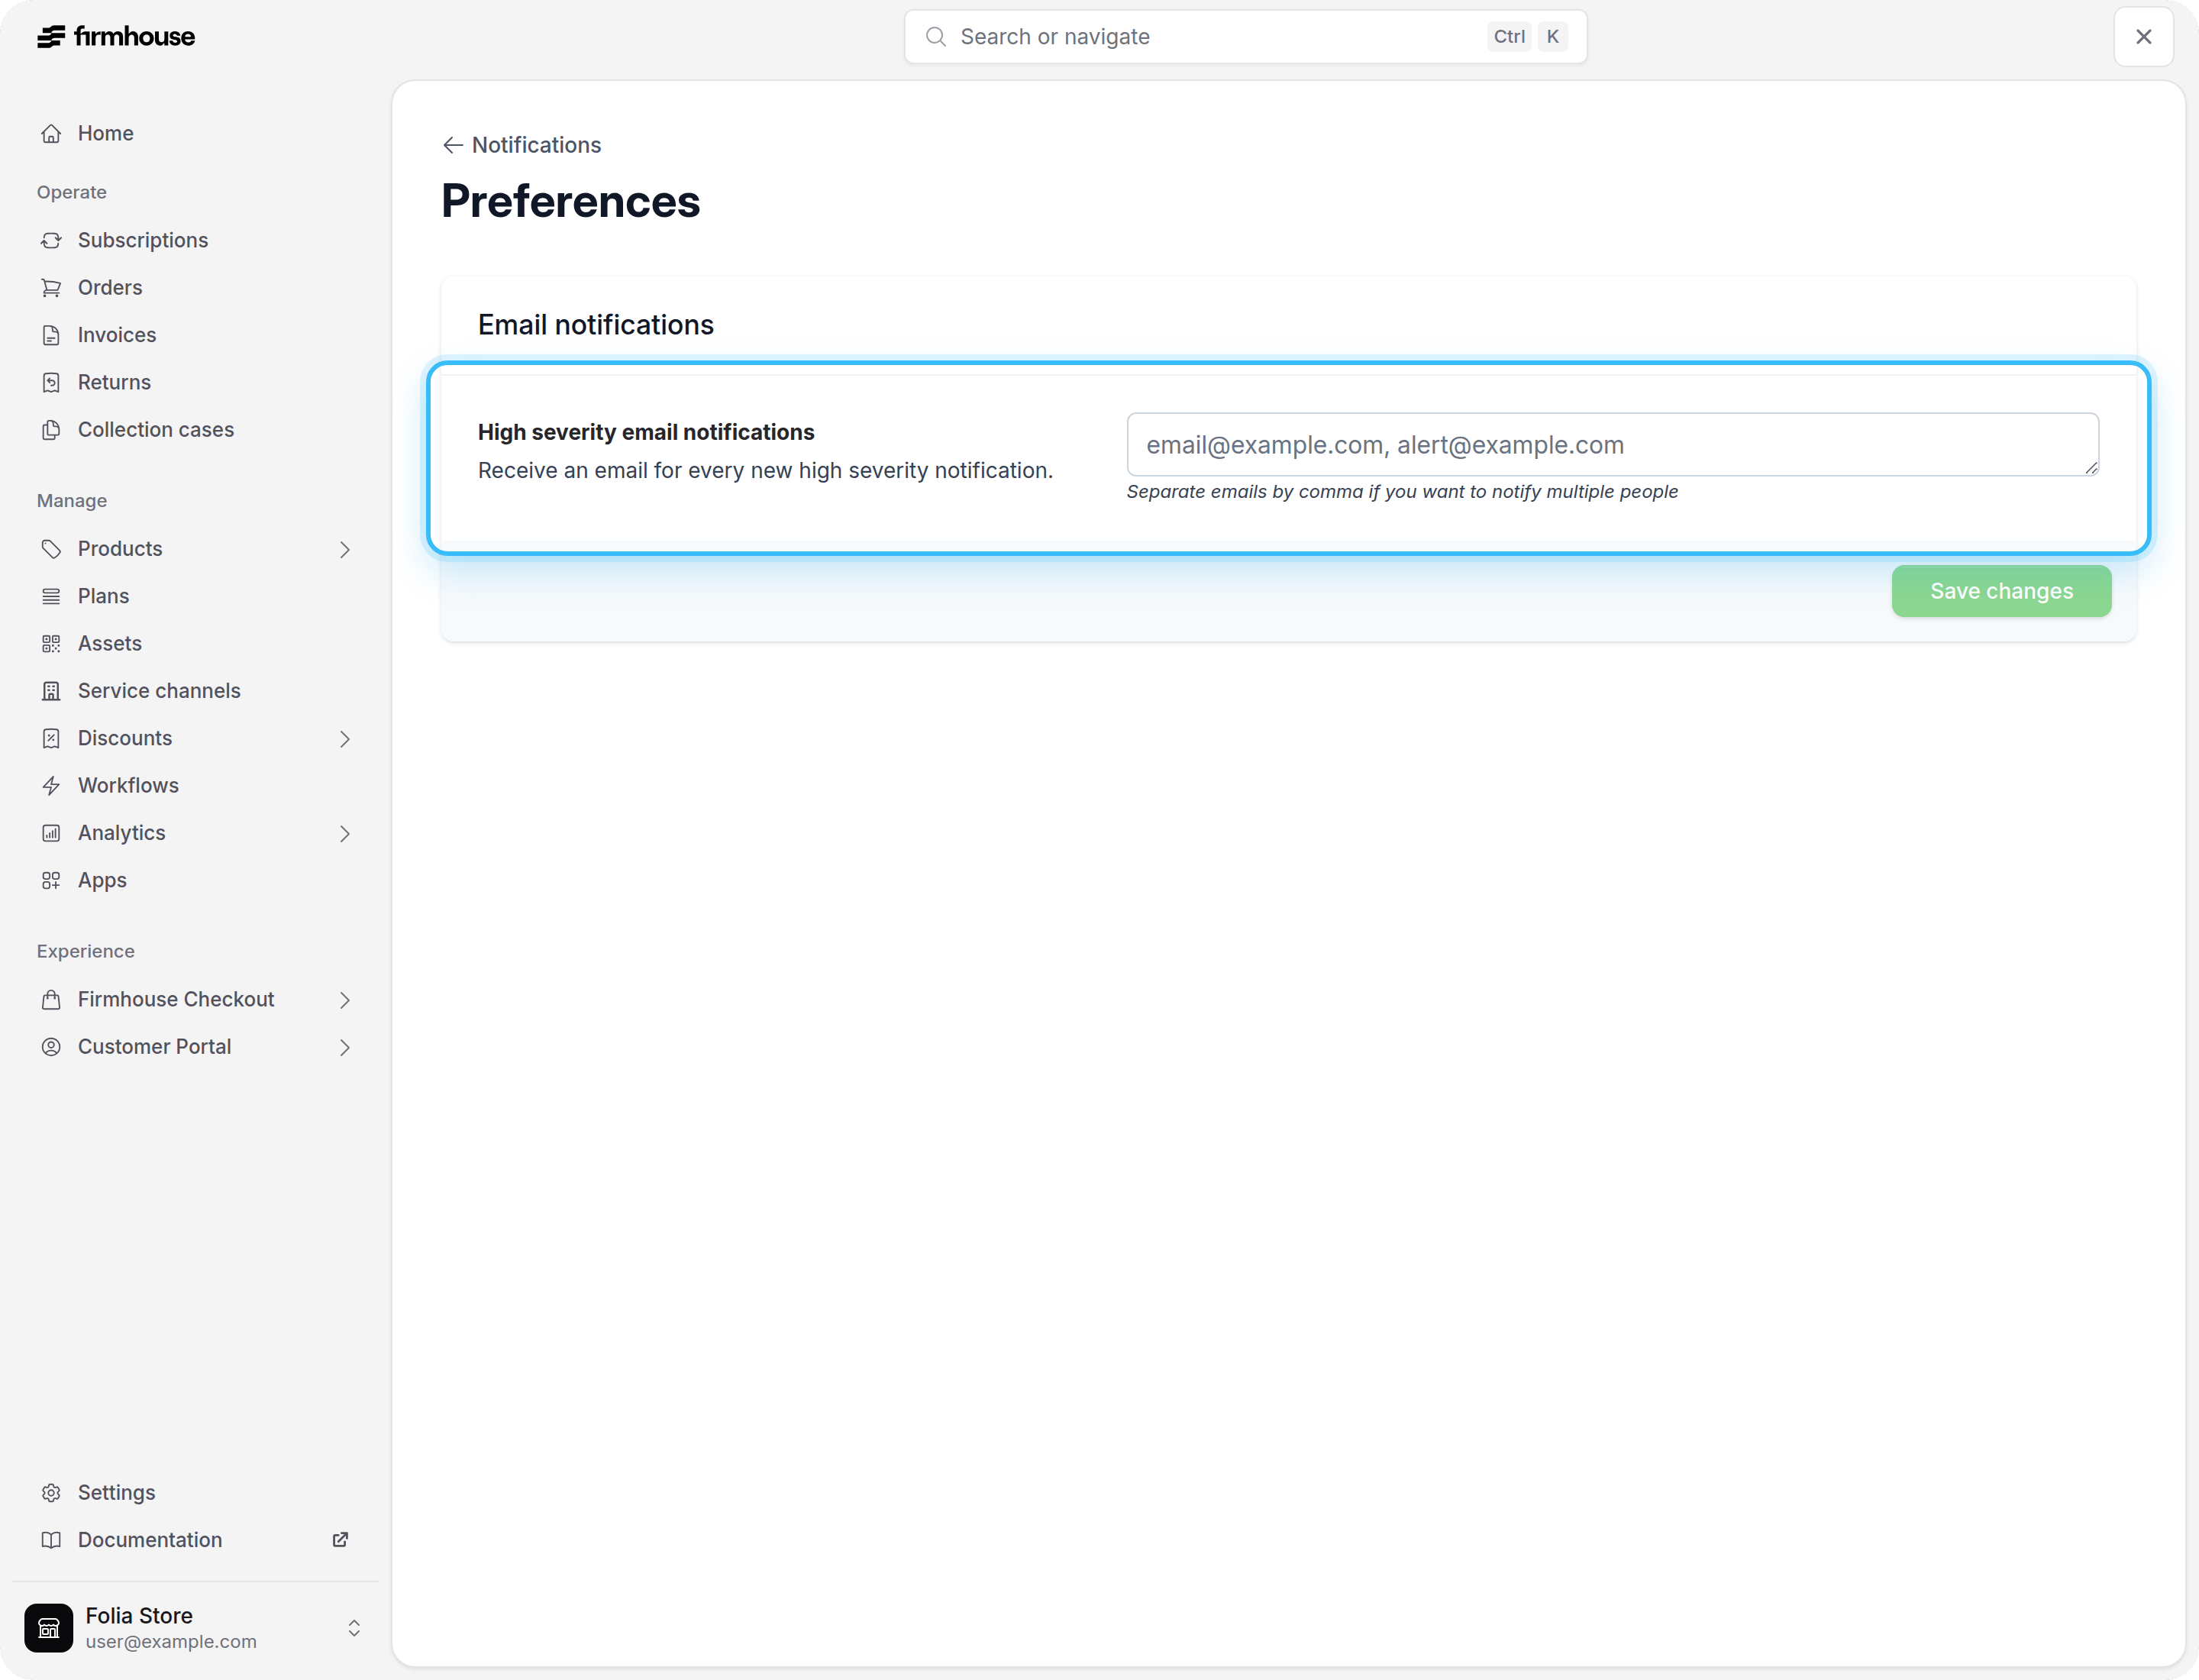The image size is (2199, 1680).
Task: Click the high severity email addresses field
Action: click(x=1612, y=445)
